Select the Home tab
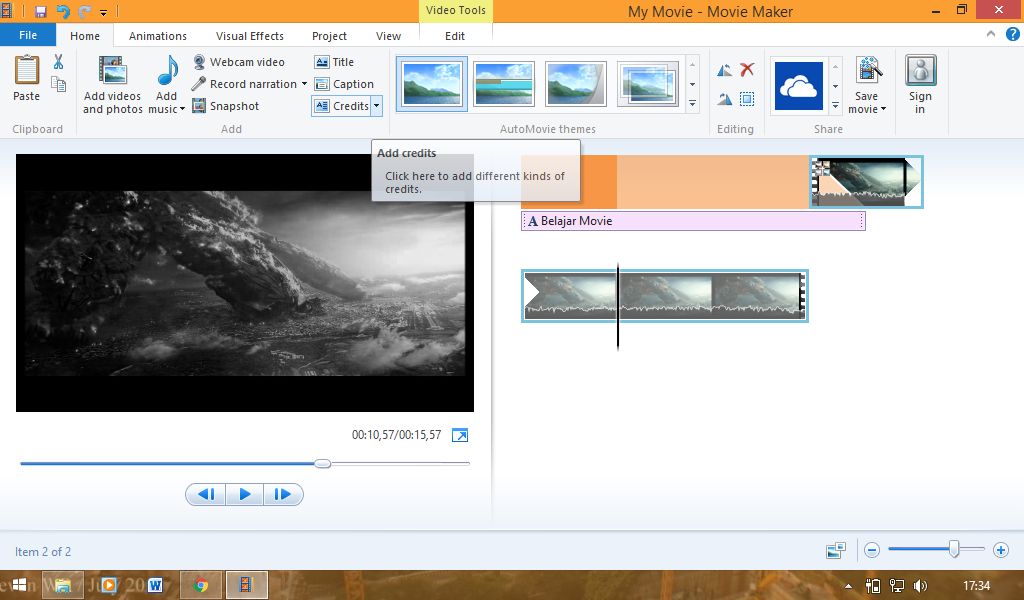1024x600 pixels. pyautogui.click(x=85, y=36)
